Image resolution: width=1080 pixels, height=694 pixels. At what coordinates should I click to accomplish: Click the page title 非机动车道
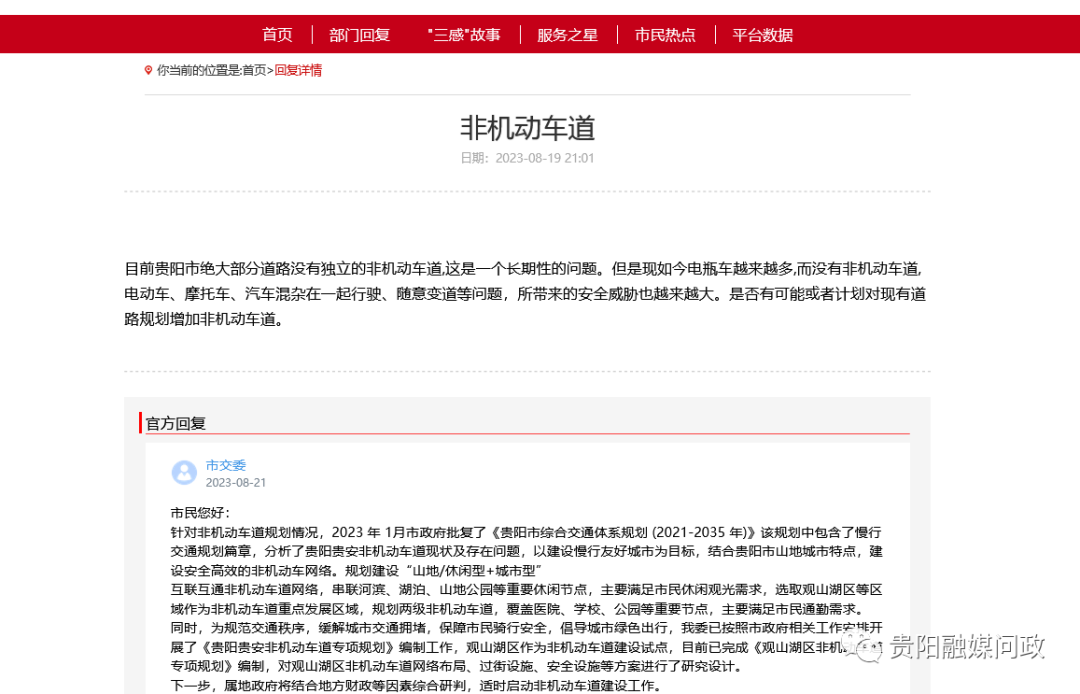528,128
